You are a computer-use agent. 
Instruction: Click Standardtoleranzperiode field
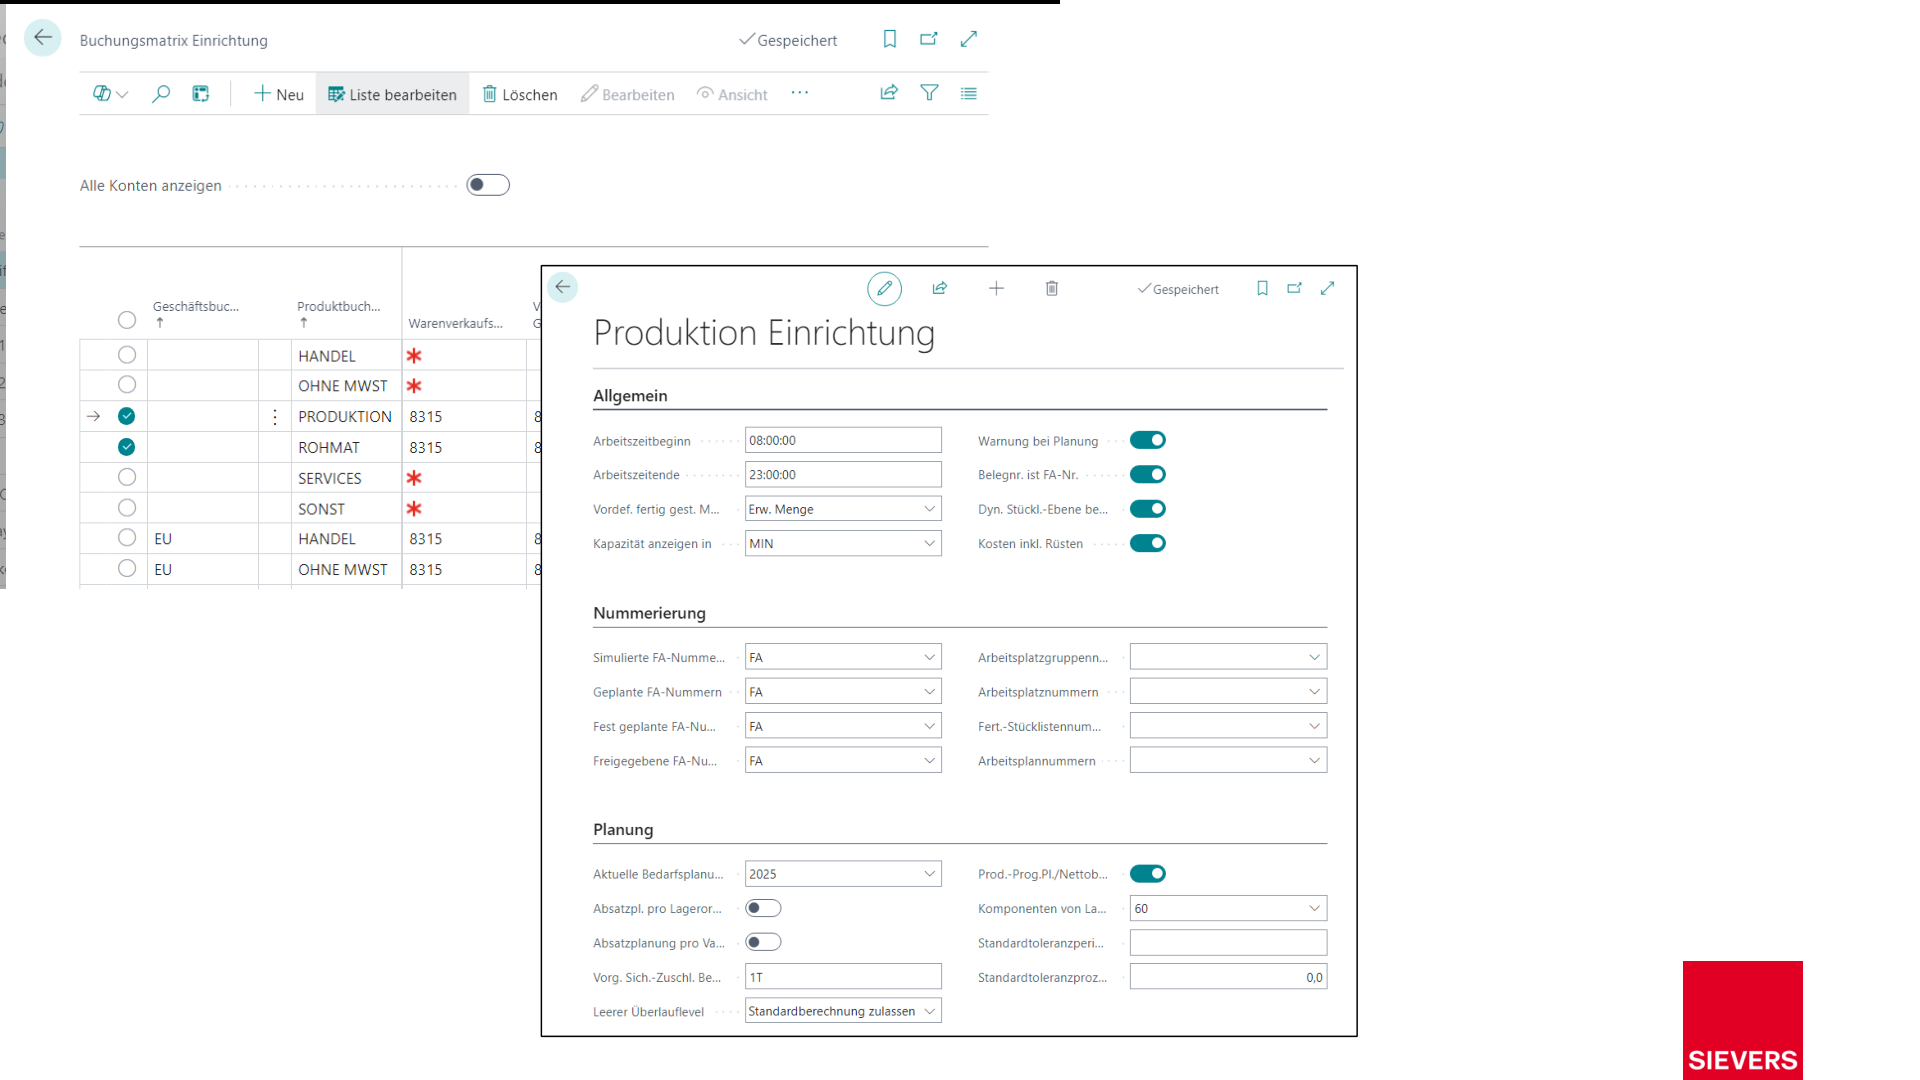1228,943
